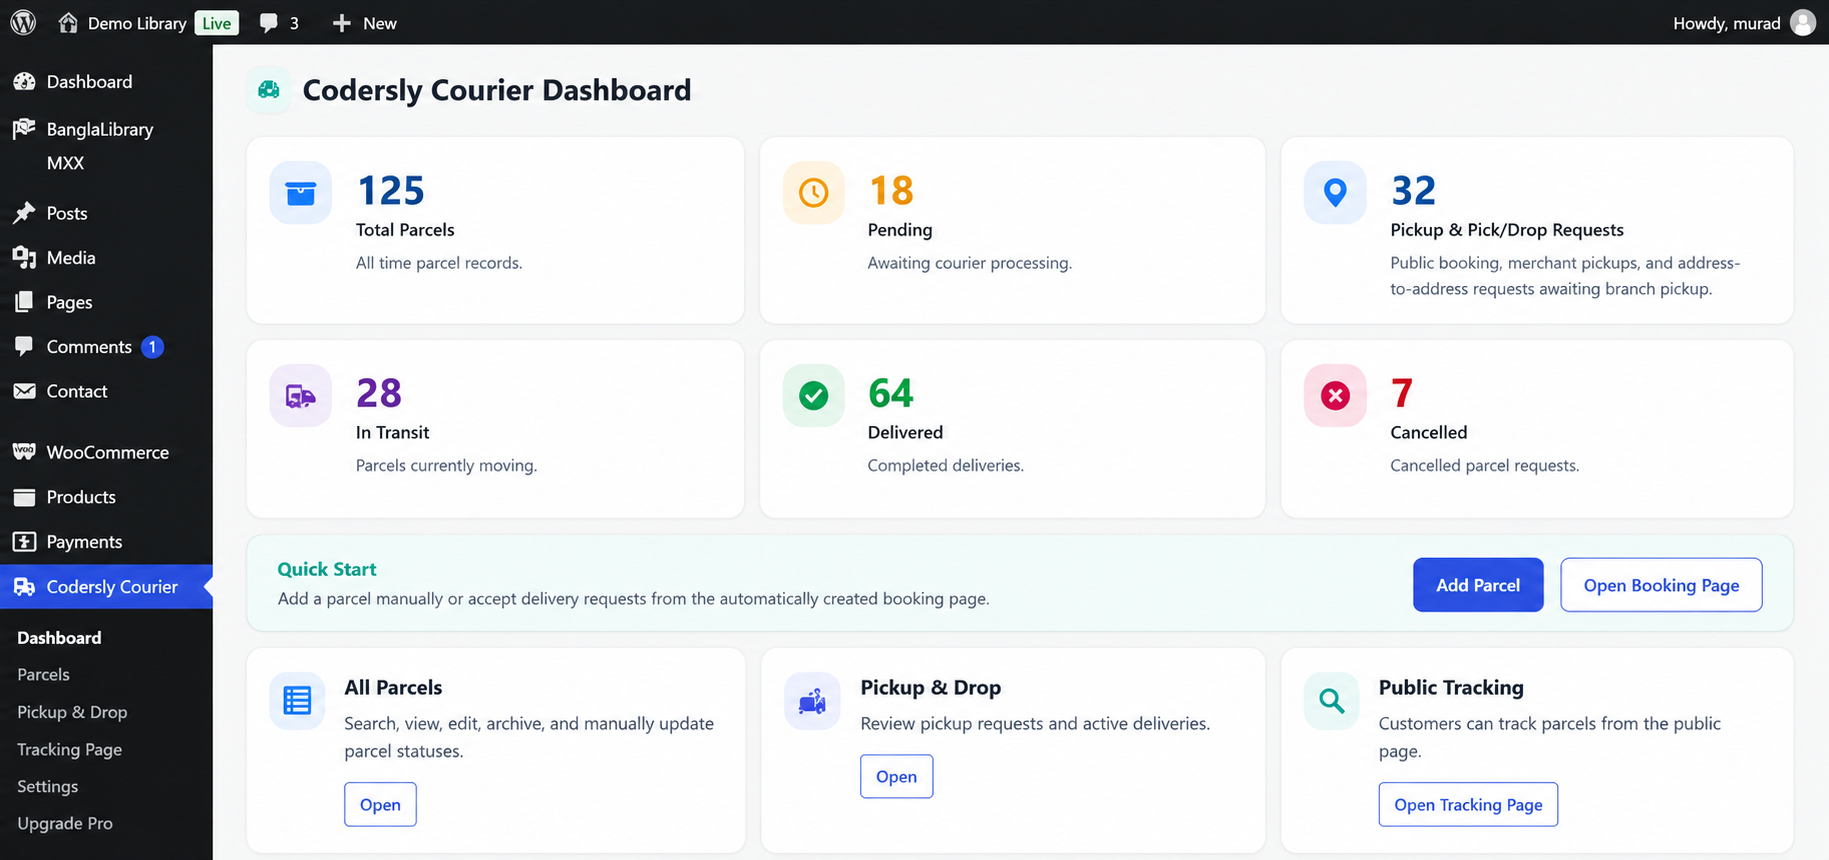Image resolution: width=1829 pixels, height=860 pixels.
Task: Click the Total Parcels box icon
Action: coord(300,192)
